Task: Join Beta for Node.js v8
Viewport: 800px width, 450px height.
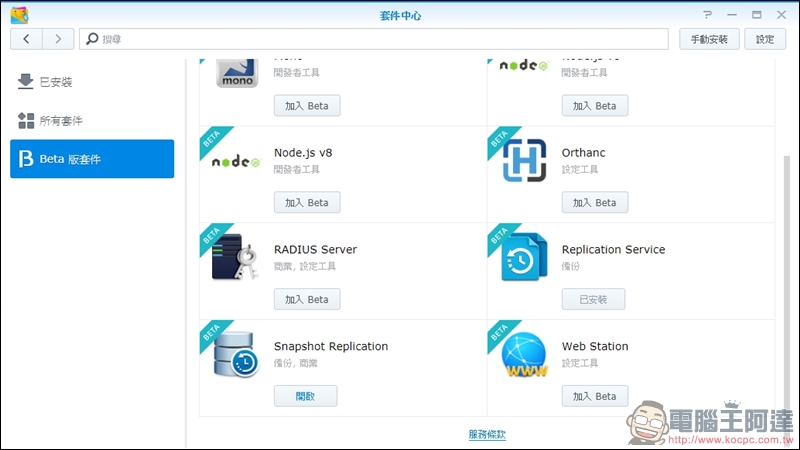Action: tap(307, 203)
